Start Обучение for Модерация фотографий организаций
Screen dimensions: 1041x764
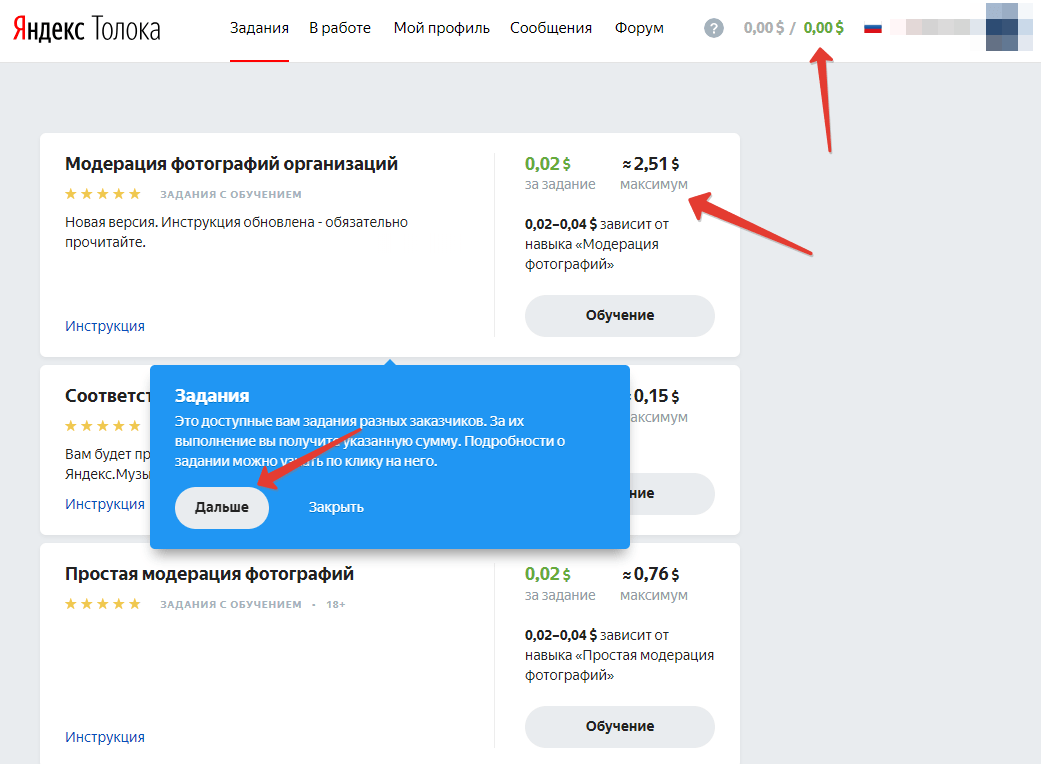pyautogui.click(x=619, y=315)
